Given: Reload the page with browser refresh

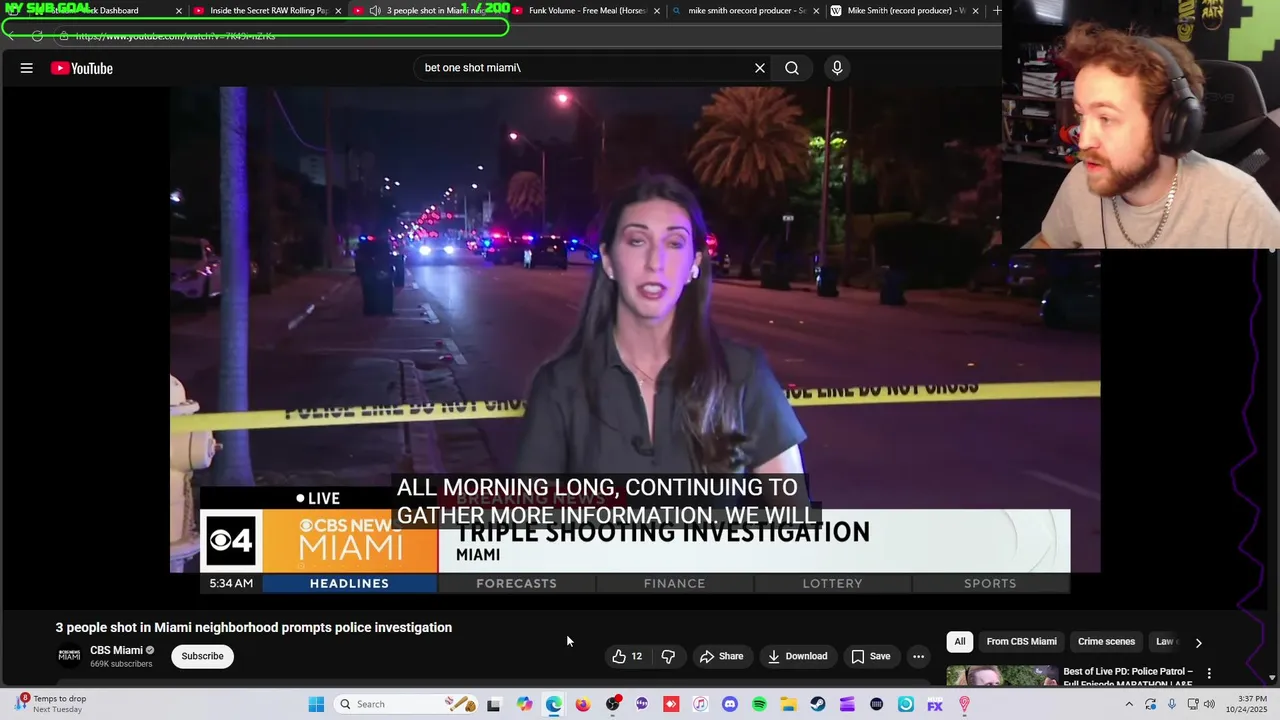Looking at the screenshot, I should [x=37, y=36].
